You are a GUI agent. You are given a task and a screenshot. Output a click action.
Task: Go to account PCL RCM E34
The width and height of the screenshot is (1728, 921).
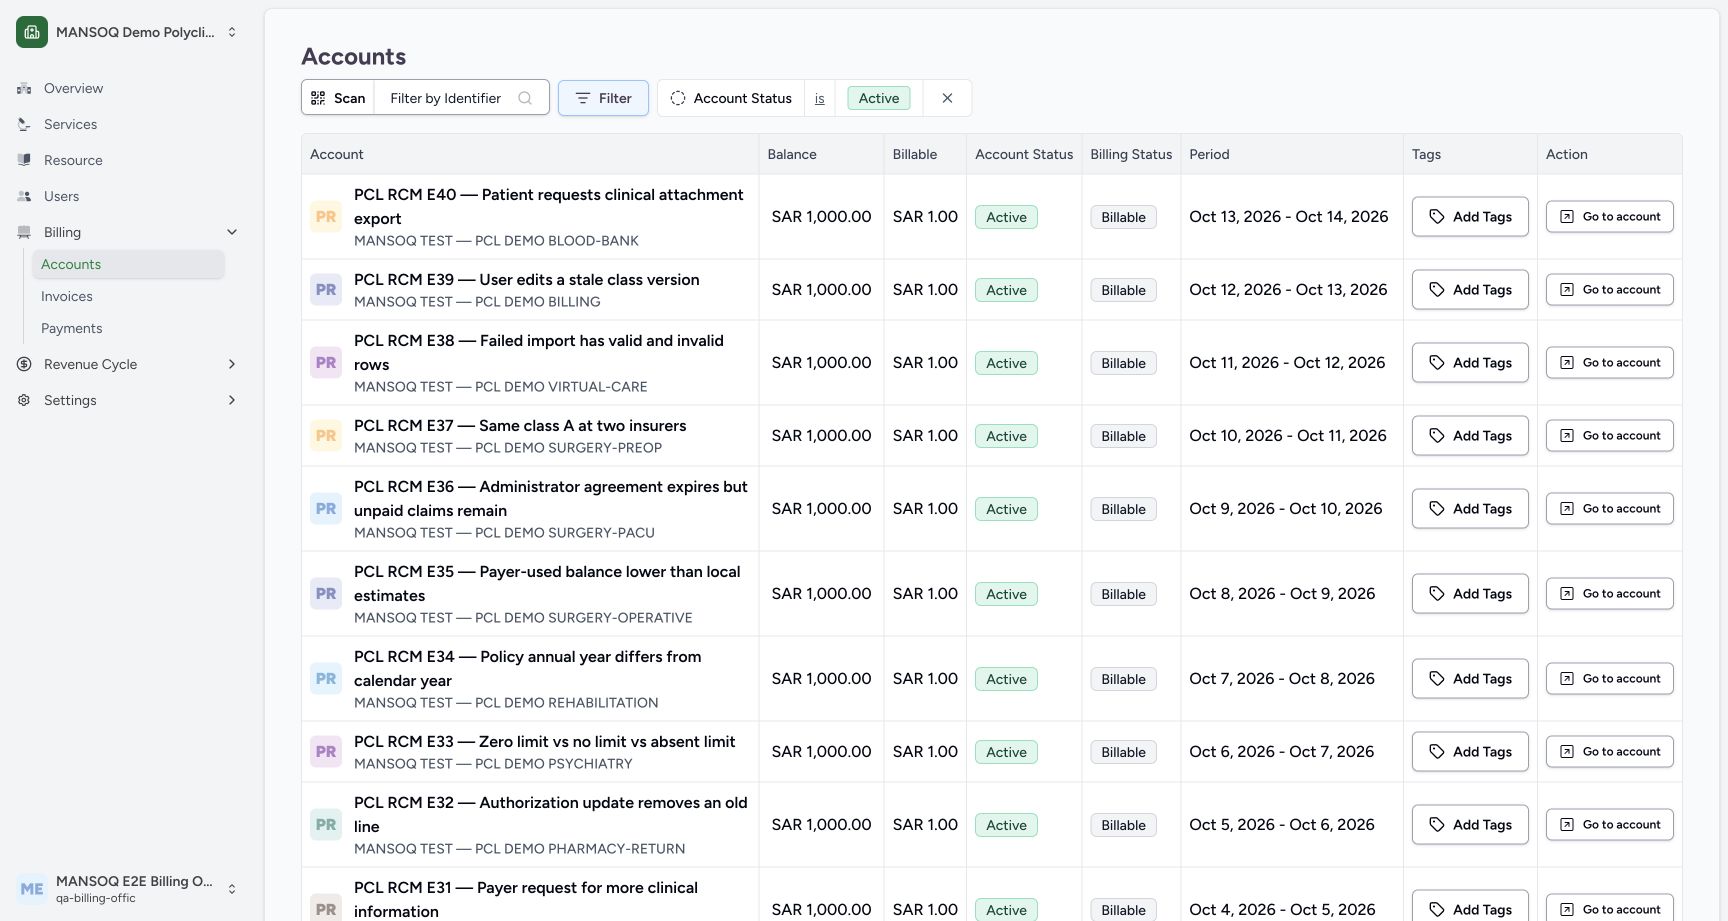point(1609,679)
